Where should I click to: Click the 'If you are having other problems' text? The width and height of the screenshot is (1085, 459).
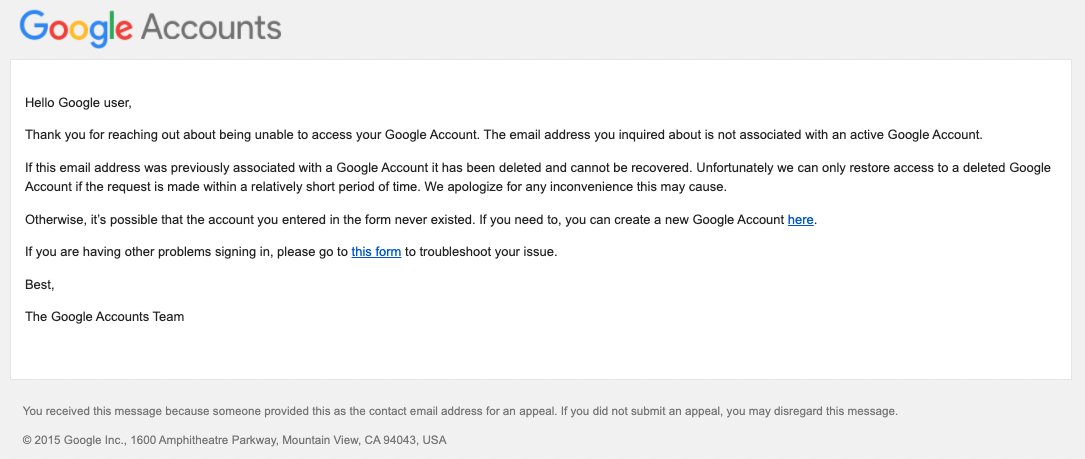click(186, 252)
